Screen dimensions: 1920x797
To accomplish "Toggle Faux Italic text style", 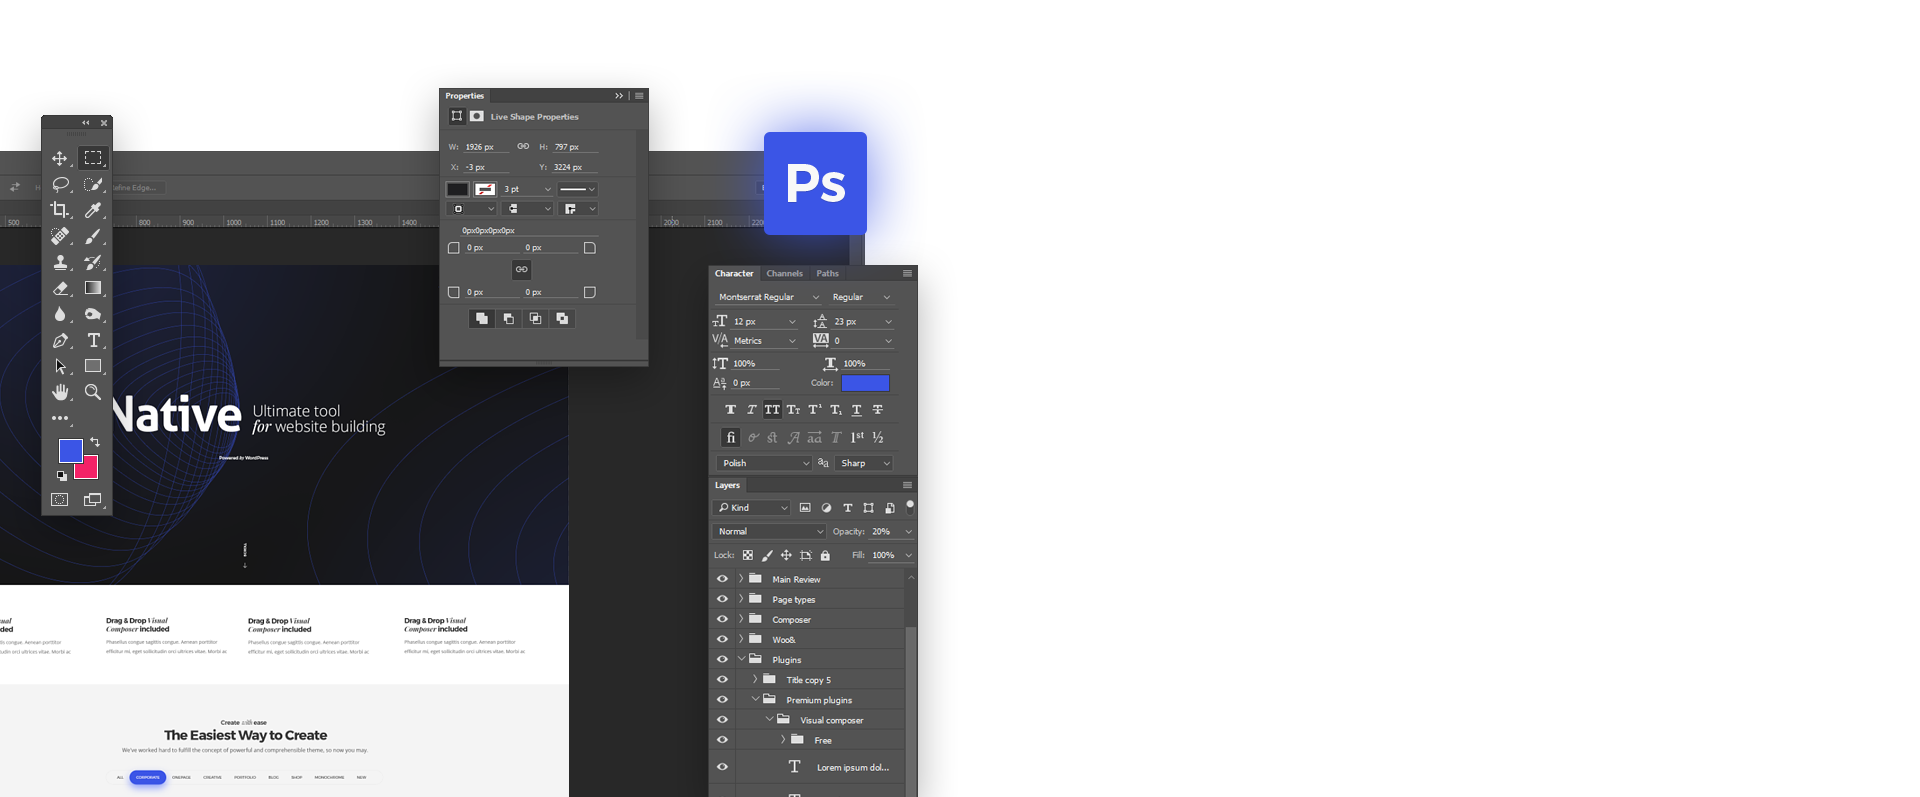I will point(751,410).
